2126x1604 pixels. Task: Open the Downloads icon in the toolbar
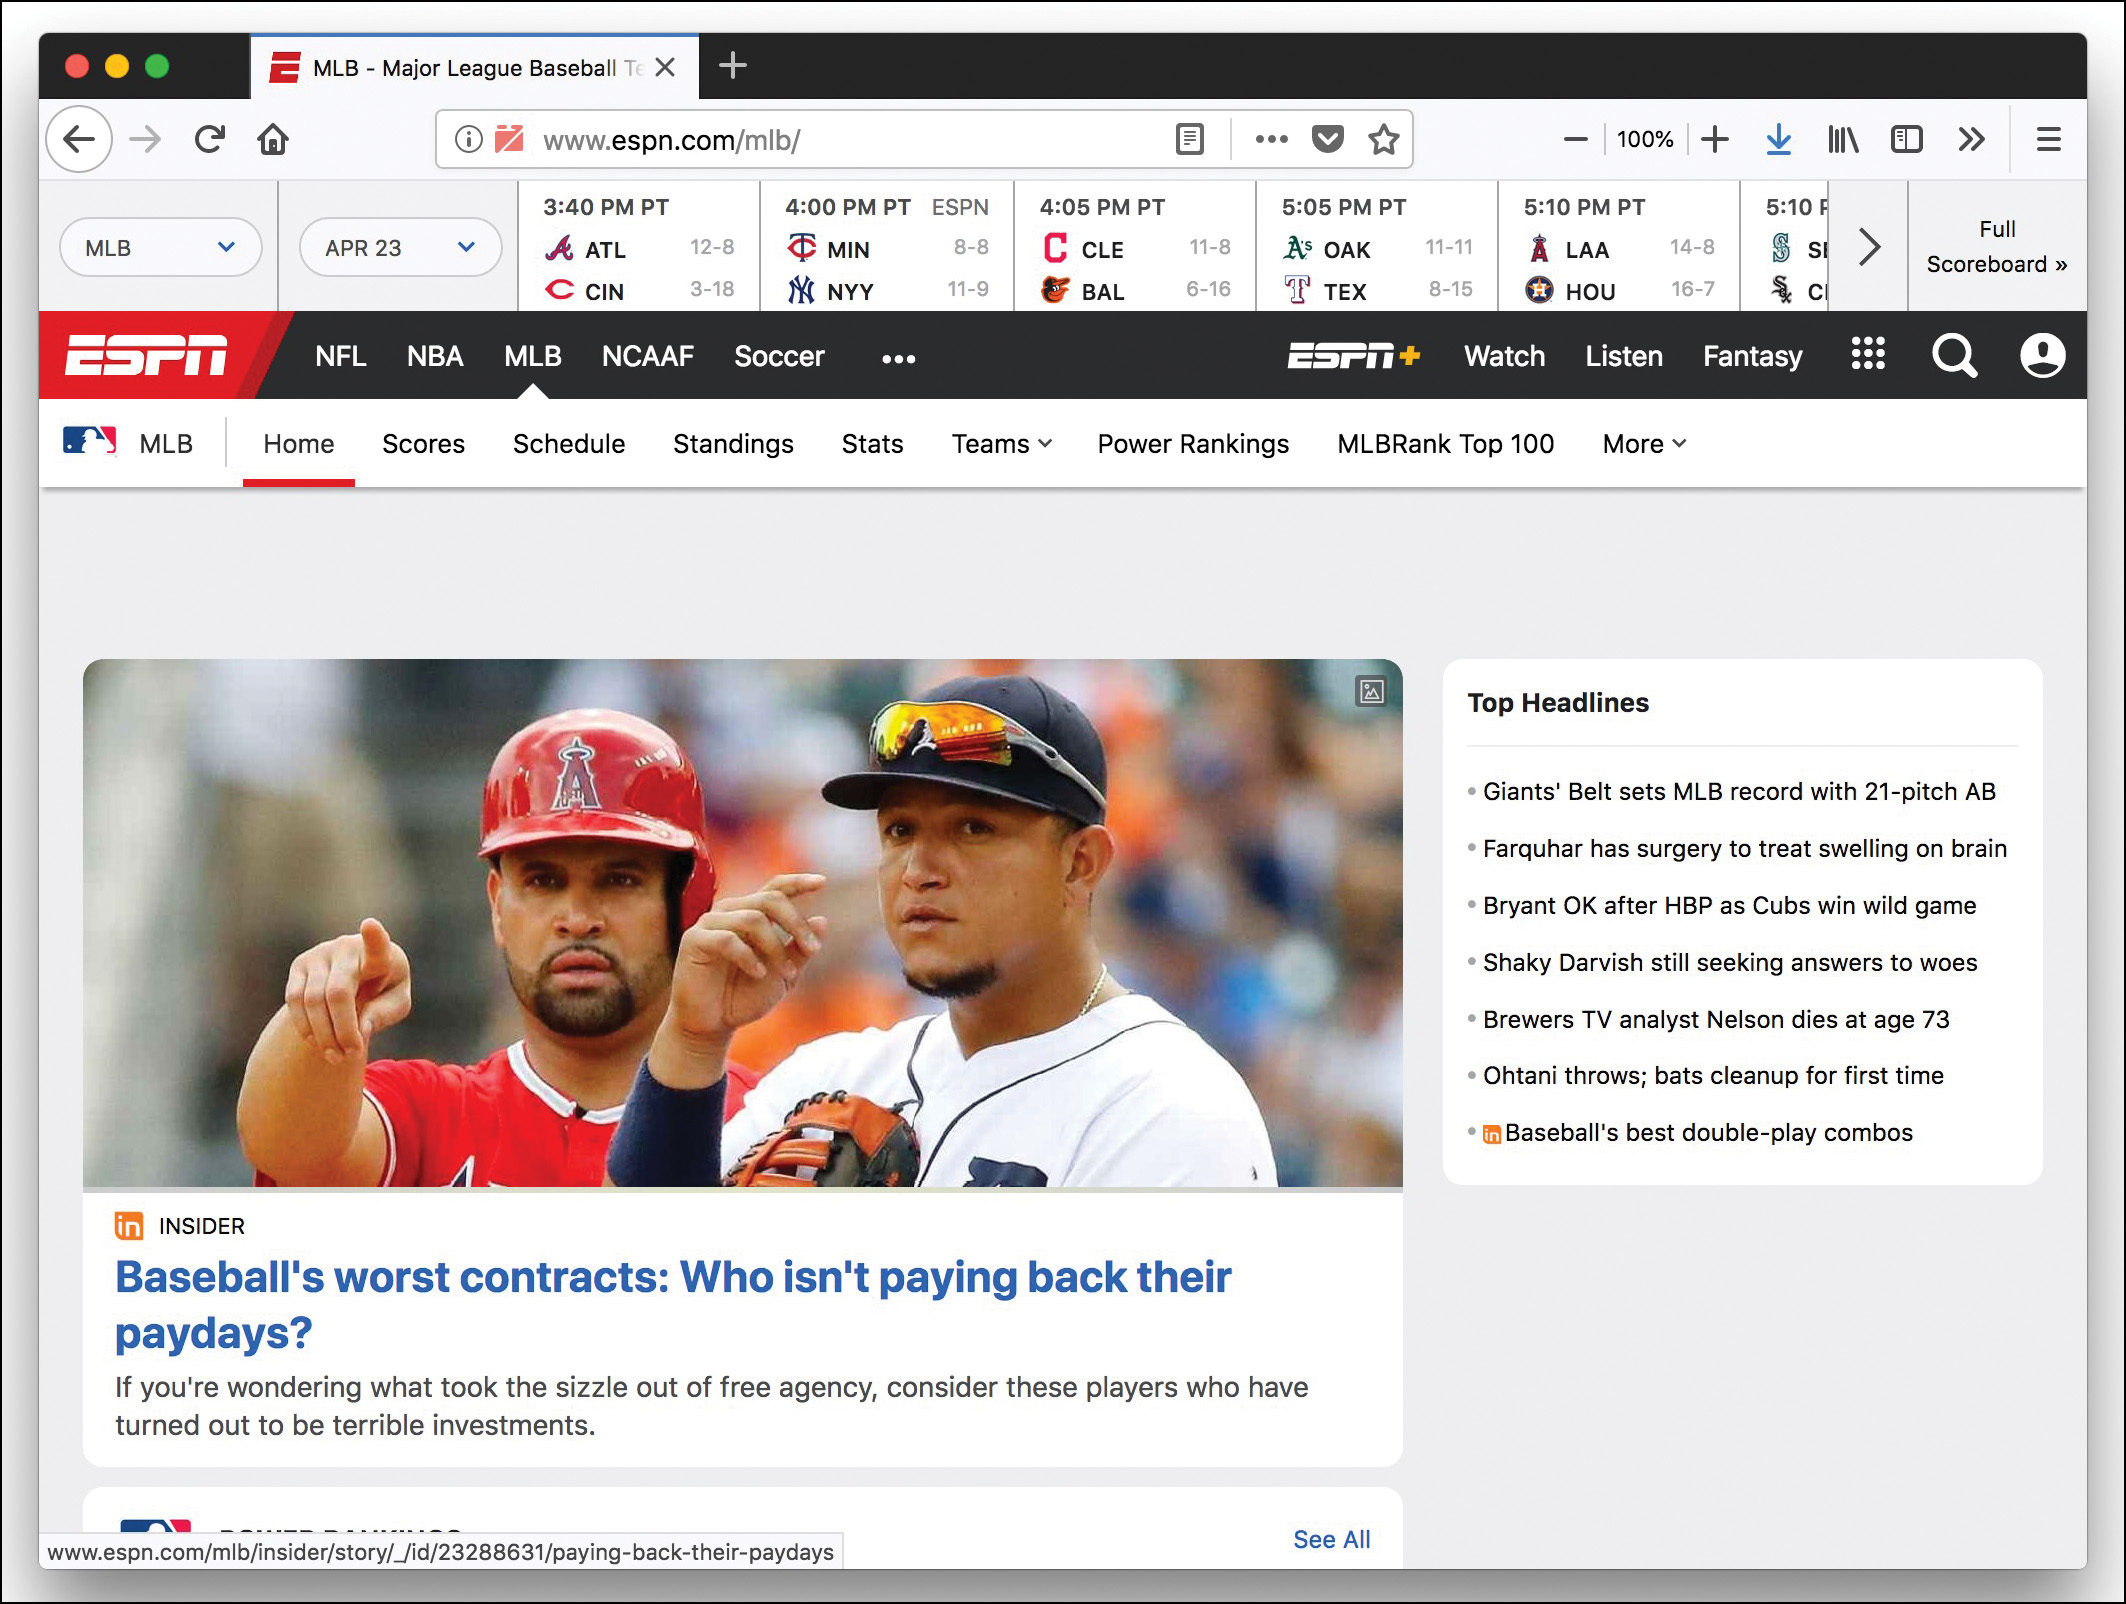(x=1779, y=139)
